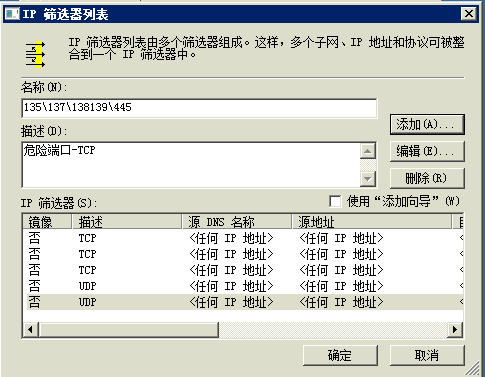Select the first TCP filter row

pyautogui.click(x=245, y=238)
